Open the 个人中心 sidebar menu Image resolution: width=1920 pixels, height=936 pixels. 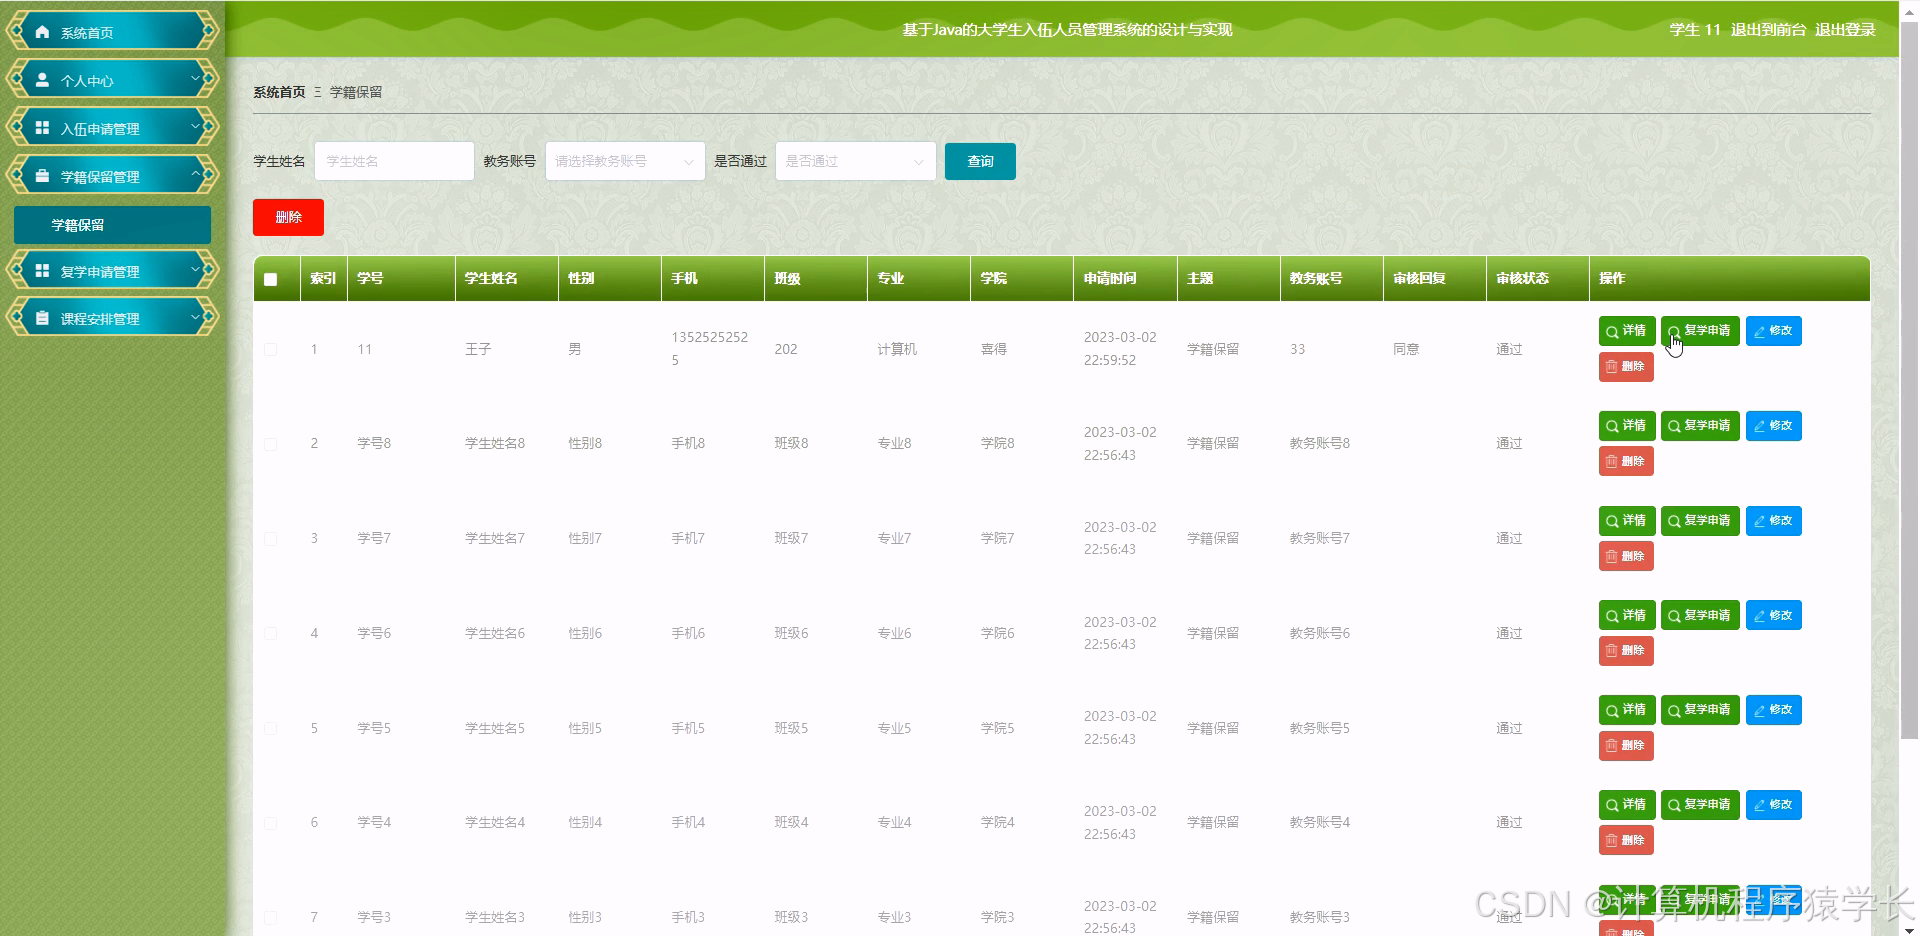112,80
